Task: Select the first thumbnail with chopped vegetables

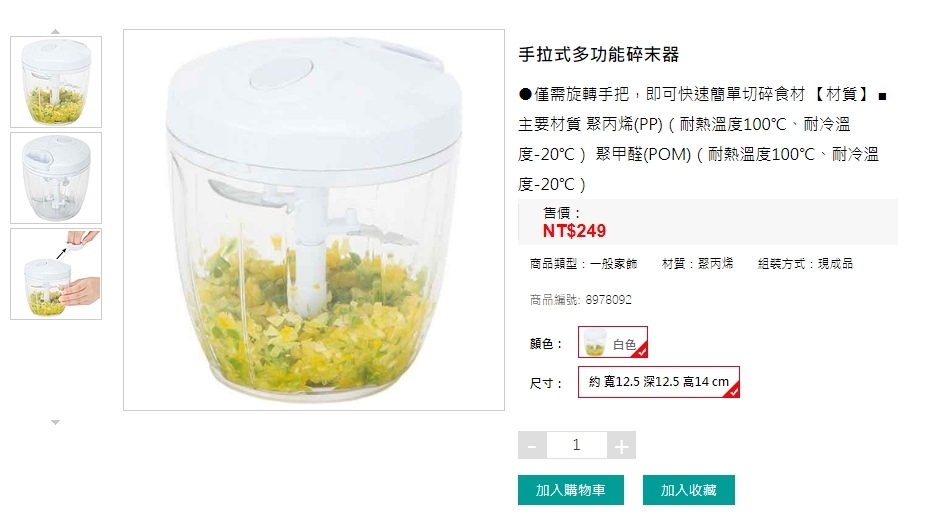Action: click(x=56, y=82)
